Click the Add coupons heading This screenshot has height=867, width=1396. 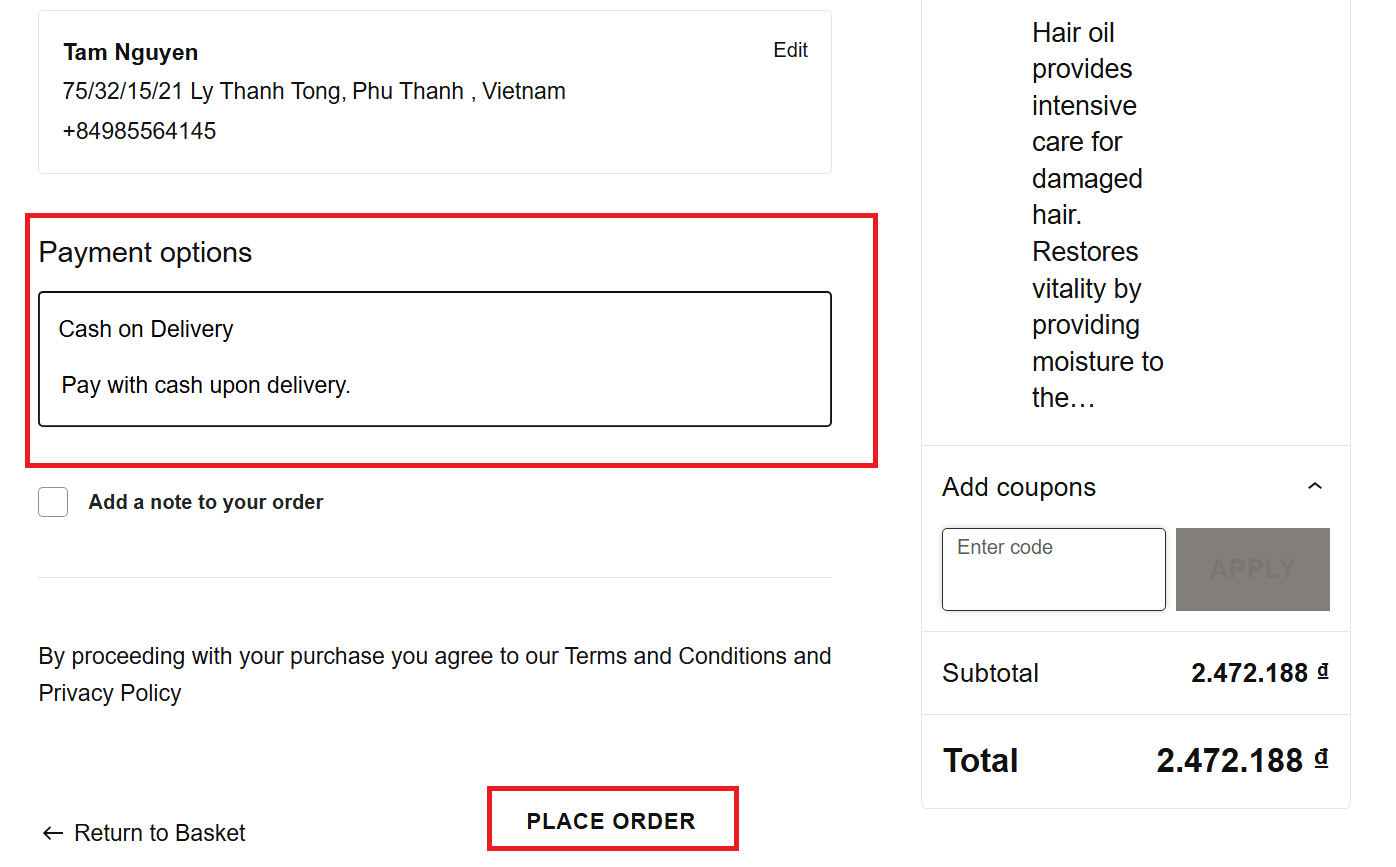tap(1018, 487)
